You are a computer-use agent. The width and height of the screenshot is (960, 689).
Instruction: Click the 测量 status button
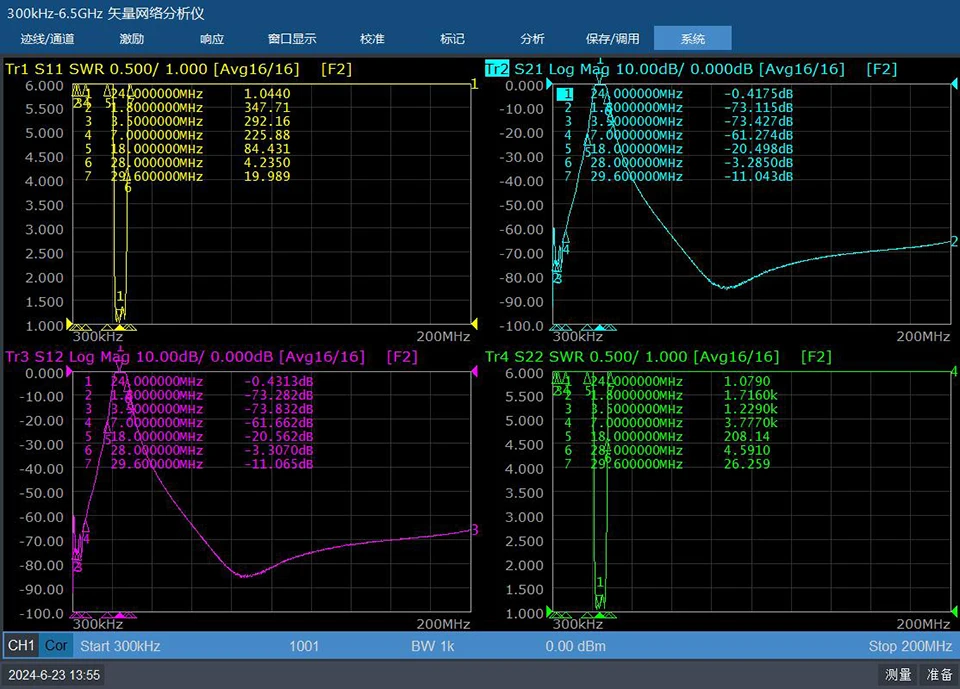pyautogui.click(x=898, y=674)
